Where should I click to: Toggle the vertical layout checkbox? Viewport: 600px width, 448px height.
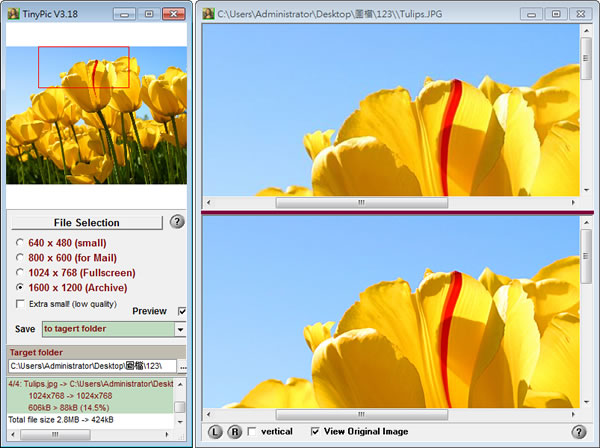pos(252,432)
